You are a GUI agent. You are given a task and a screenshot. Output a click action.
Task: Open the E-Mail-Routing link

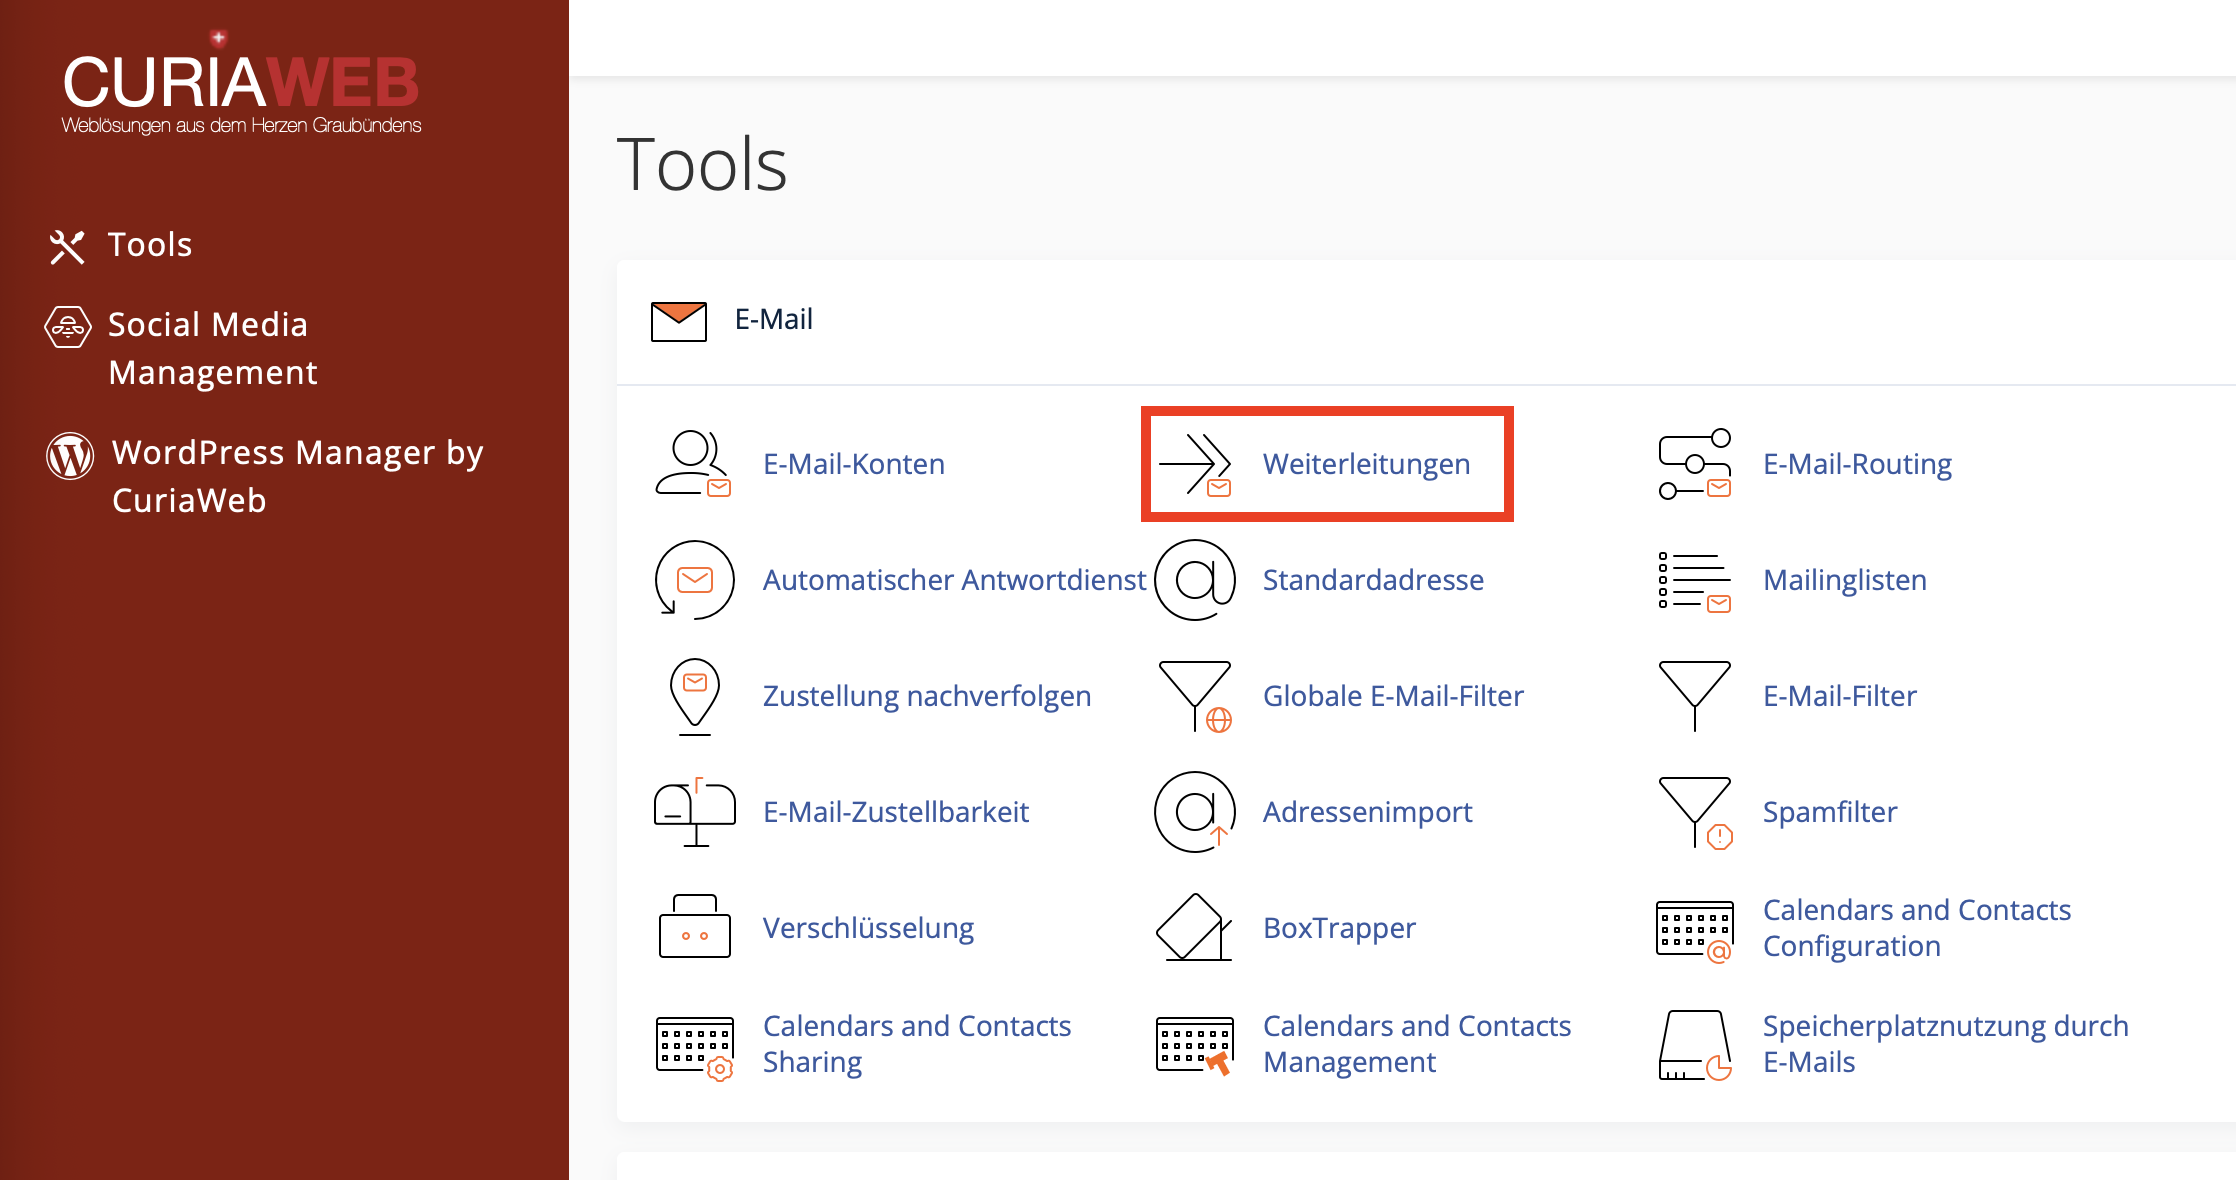1858,464
